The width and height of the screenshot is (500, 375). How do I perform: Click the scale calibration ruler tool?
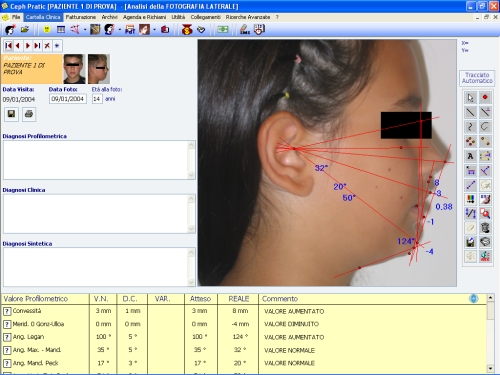pyautogui.click(x=470, y=213)
